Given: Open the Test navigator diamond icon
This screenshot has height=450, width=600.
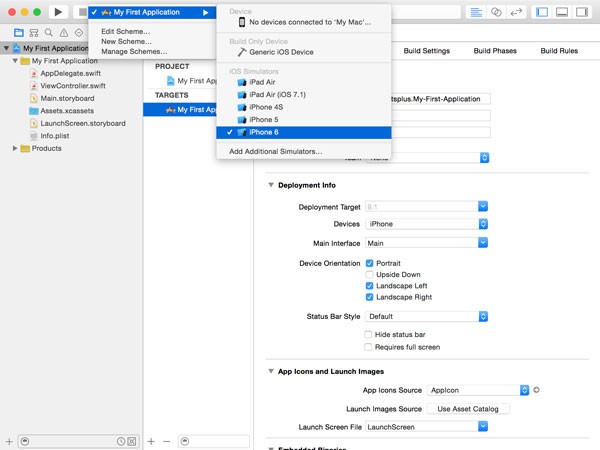Looking at the screenshot, I should pyautogui.click(x=79, y=33).
